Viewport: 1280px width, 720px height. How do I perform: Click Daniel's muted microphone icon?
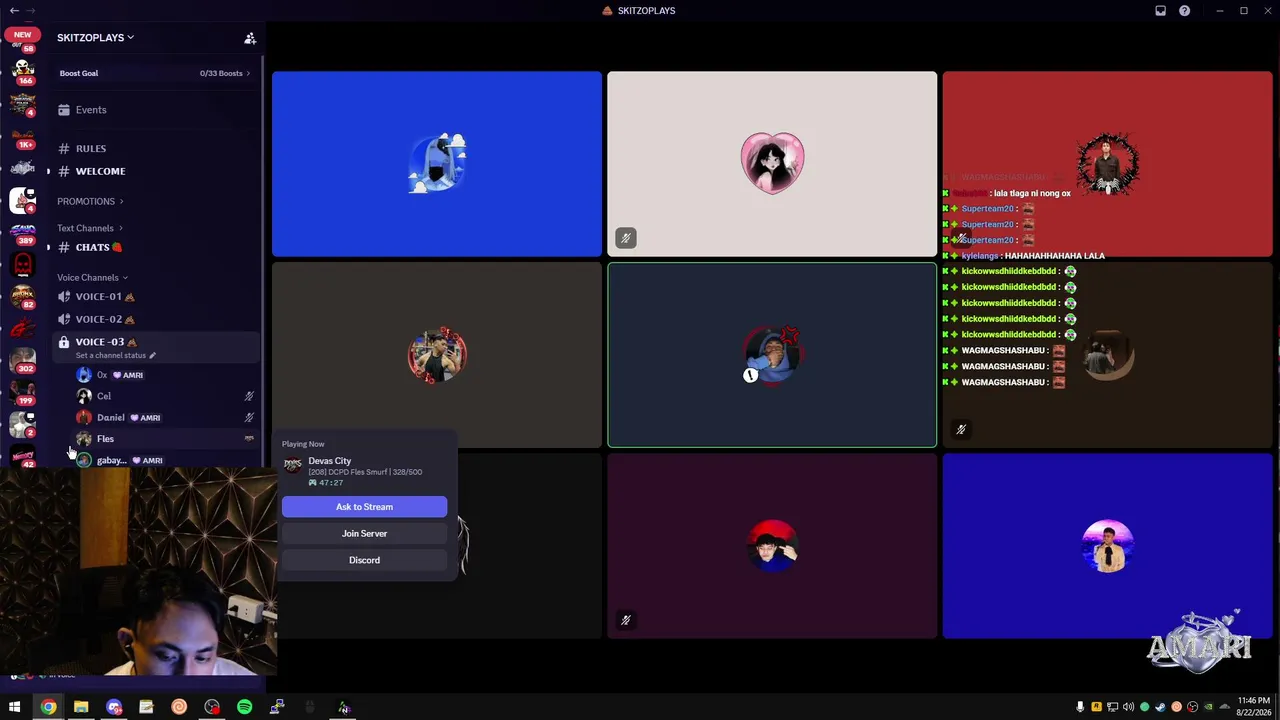click(x=249, y=418)
